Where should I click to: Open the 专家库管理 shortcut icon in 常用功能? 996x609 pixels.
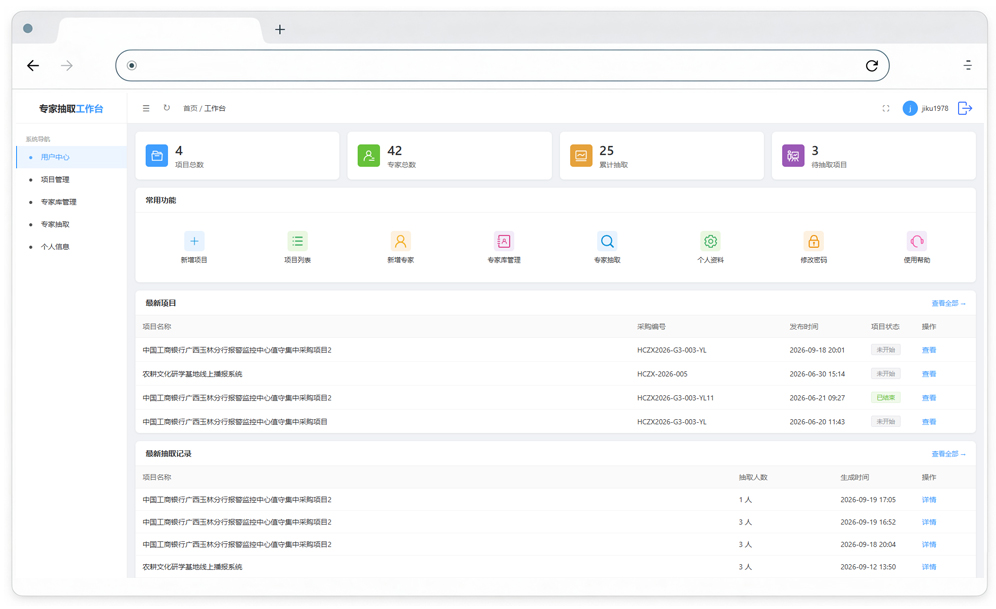pyautogui.click(x=504, y=241)
